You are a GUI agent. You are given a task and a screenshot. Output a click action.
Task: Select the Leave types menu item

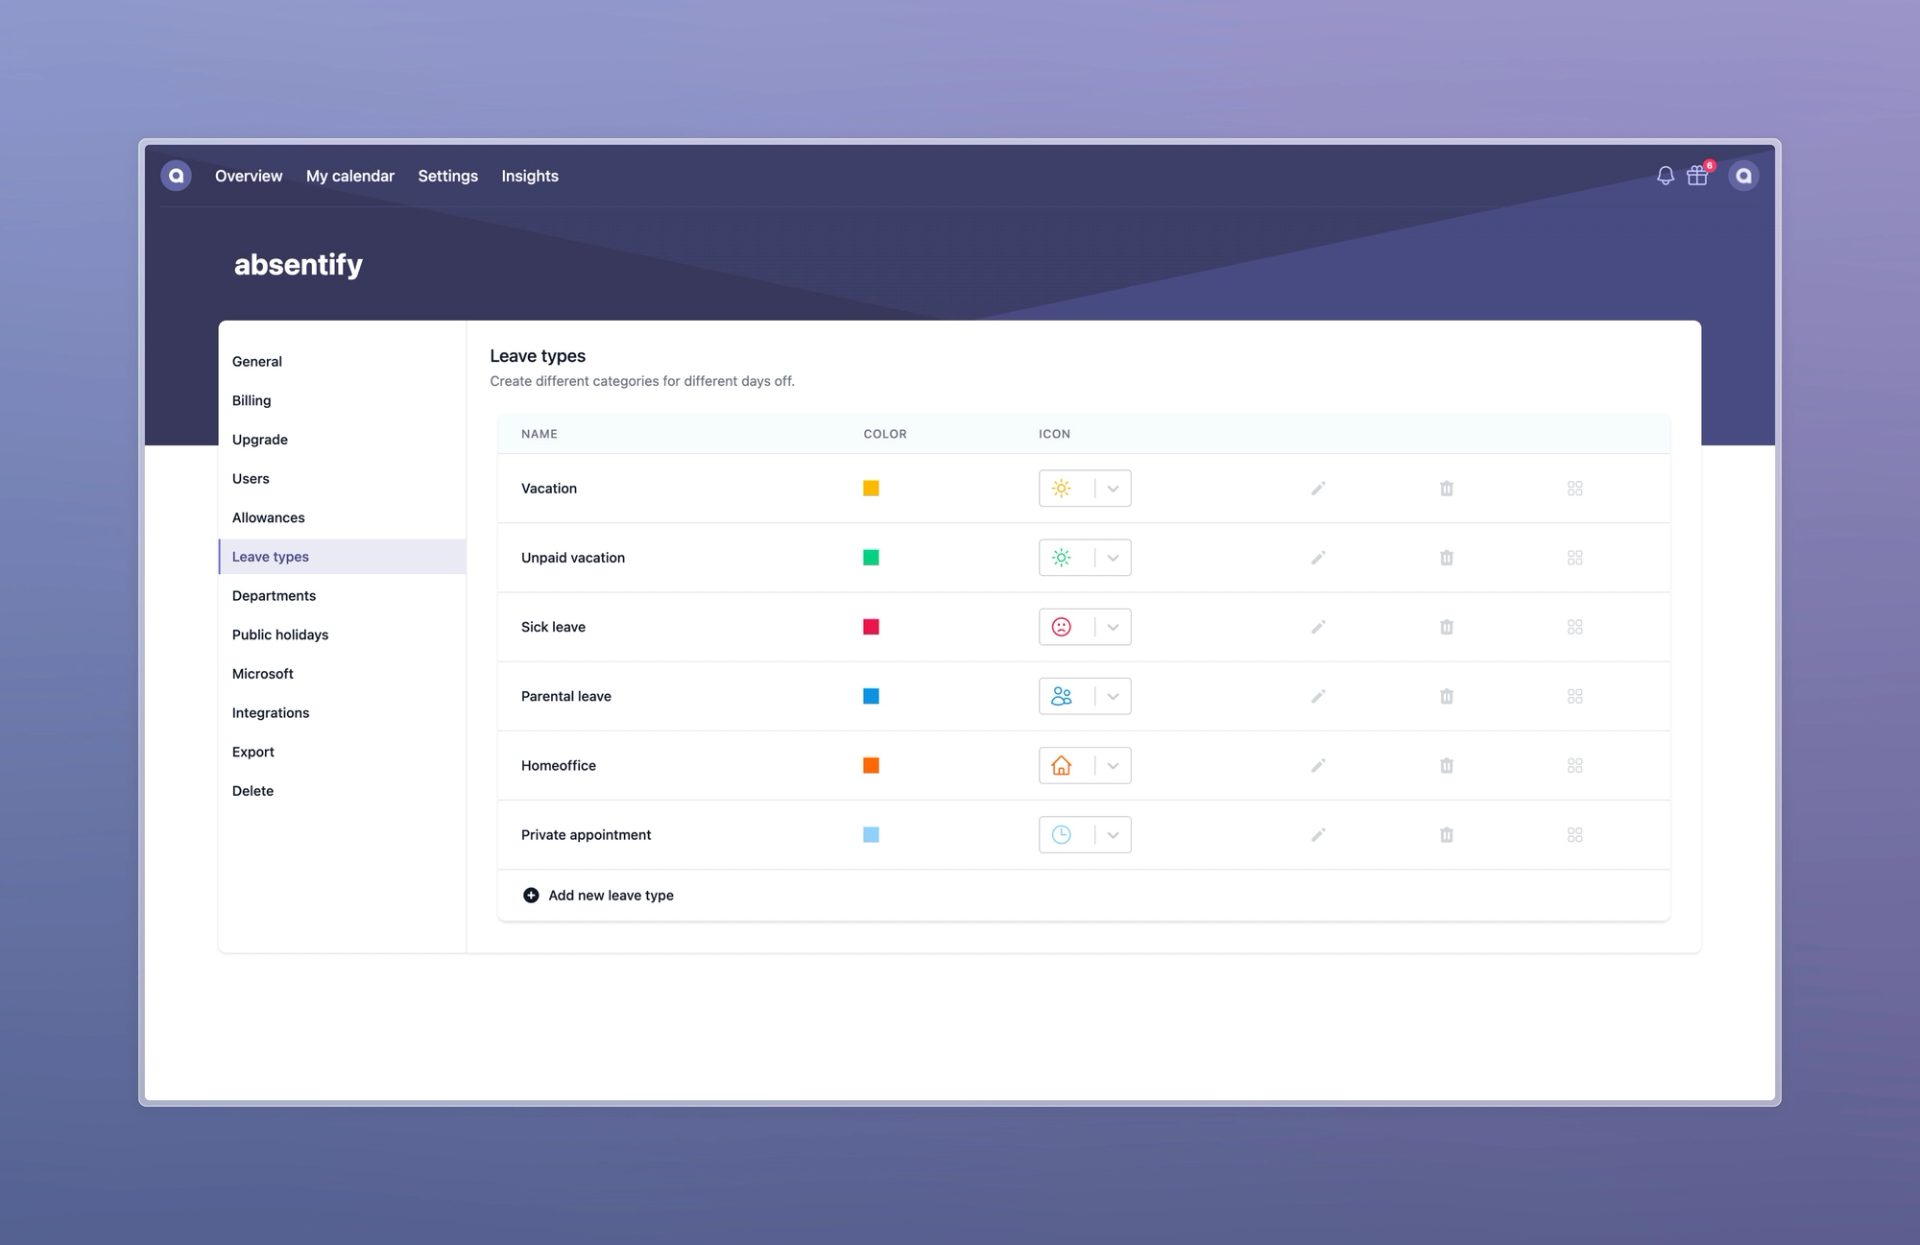coord(270,555)
